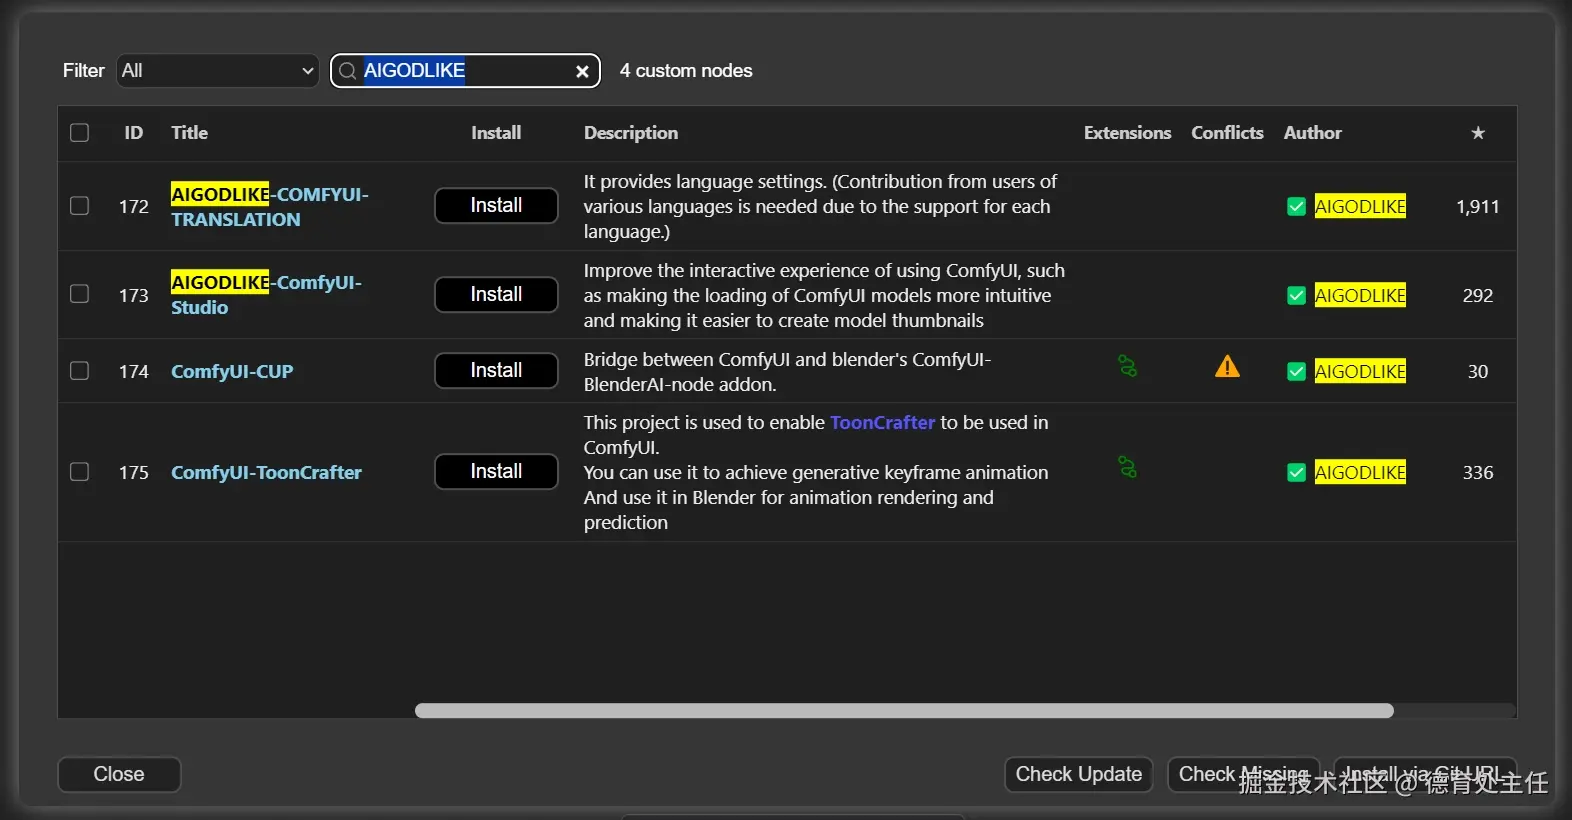Sort the table by ID column
The image size is (1572, 820).
coord(134,133)
